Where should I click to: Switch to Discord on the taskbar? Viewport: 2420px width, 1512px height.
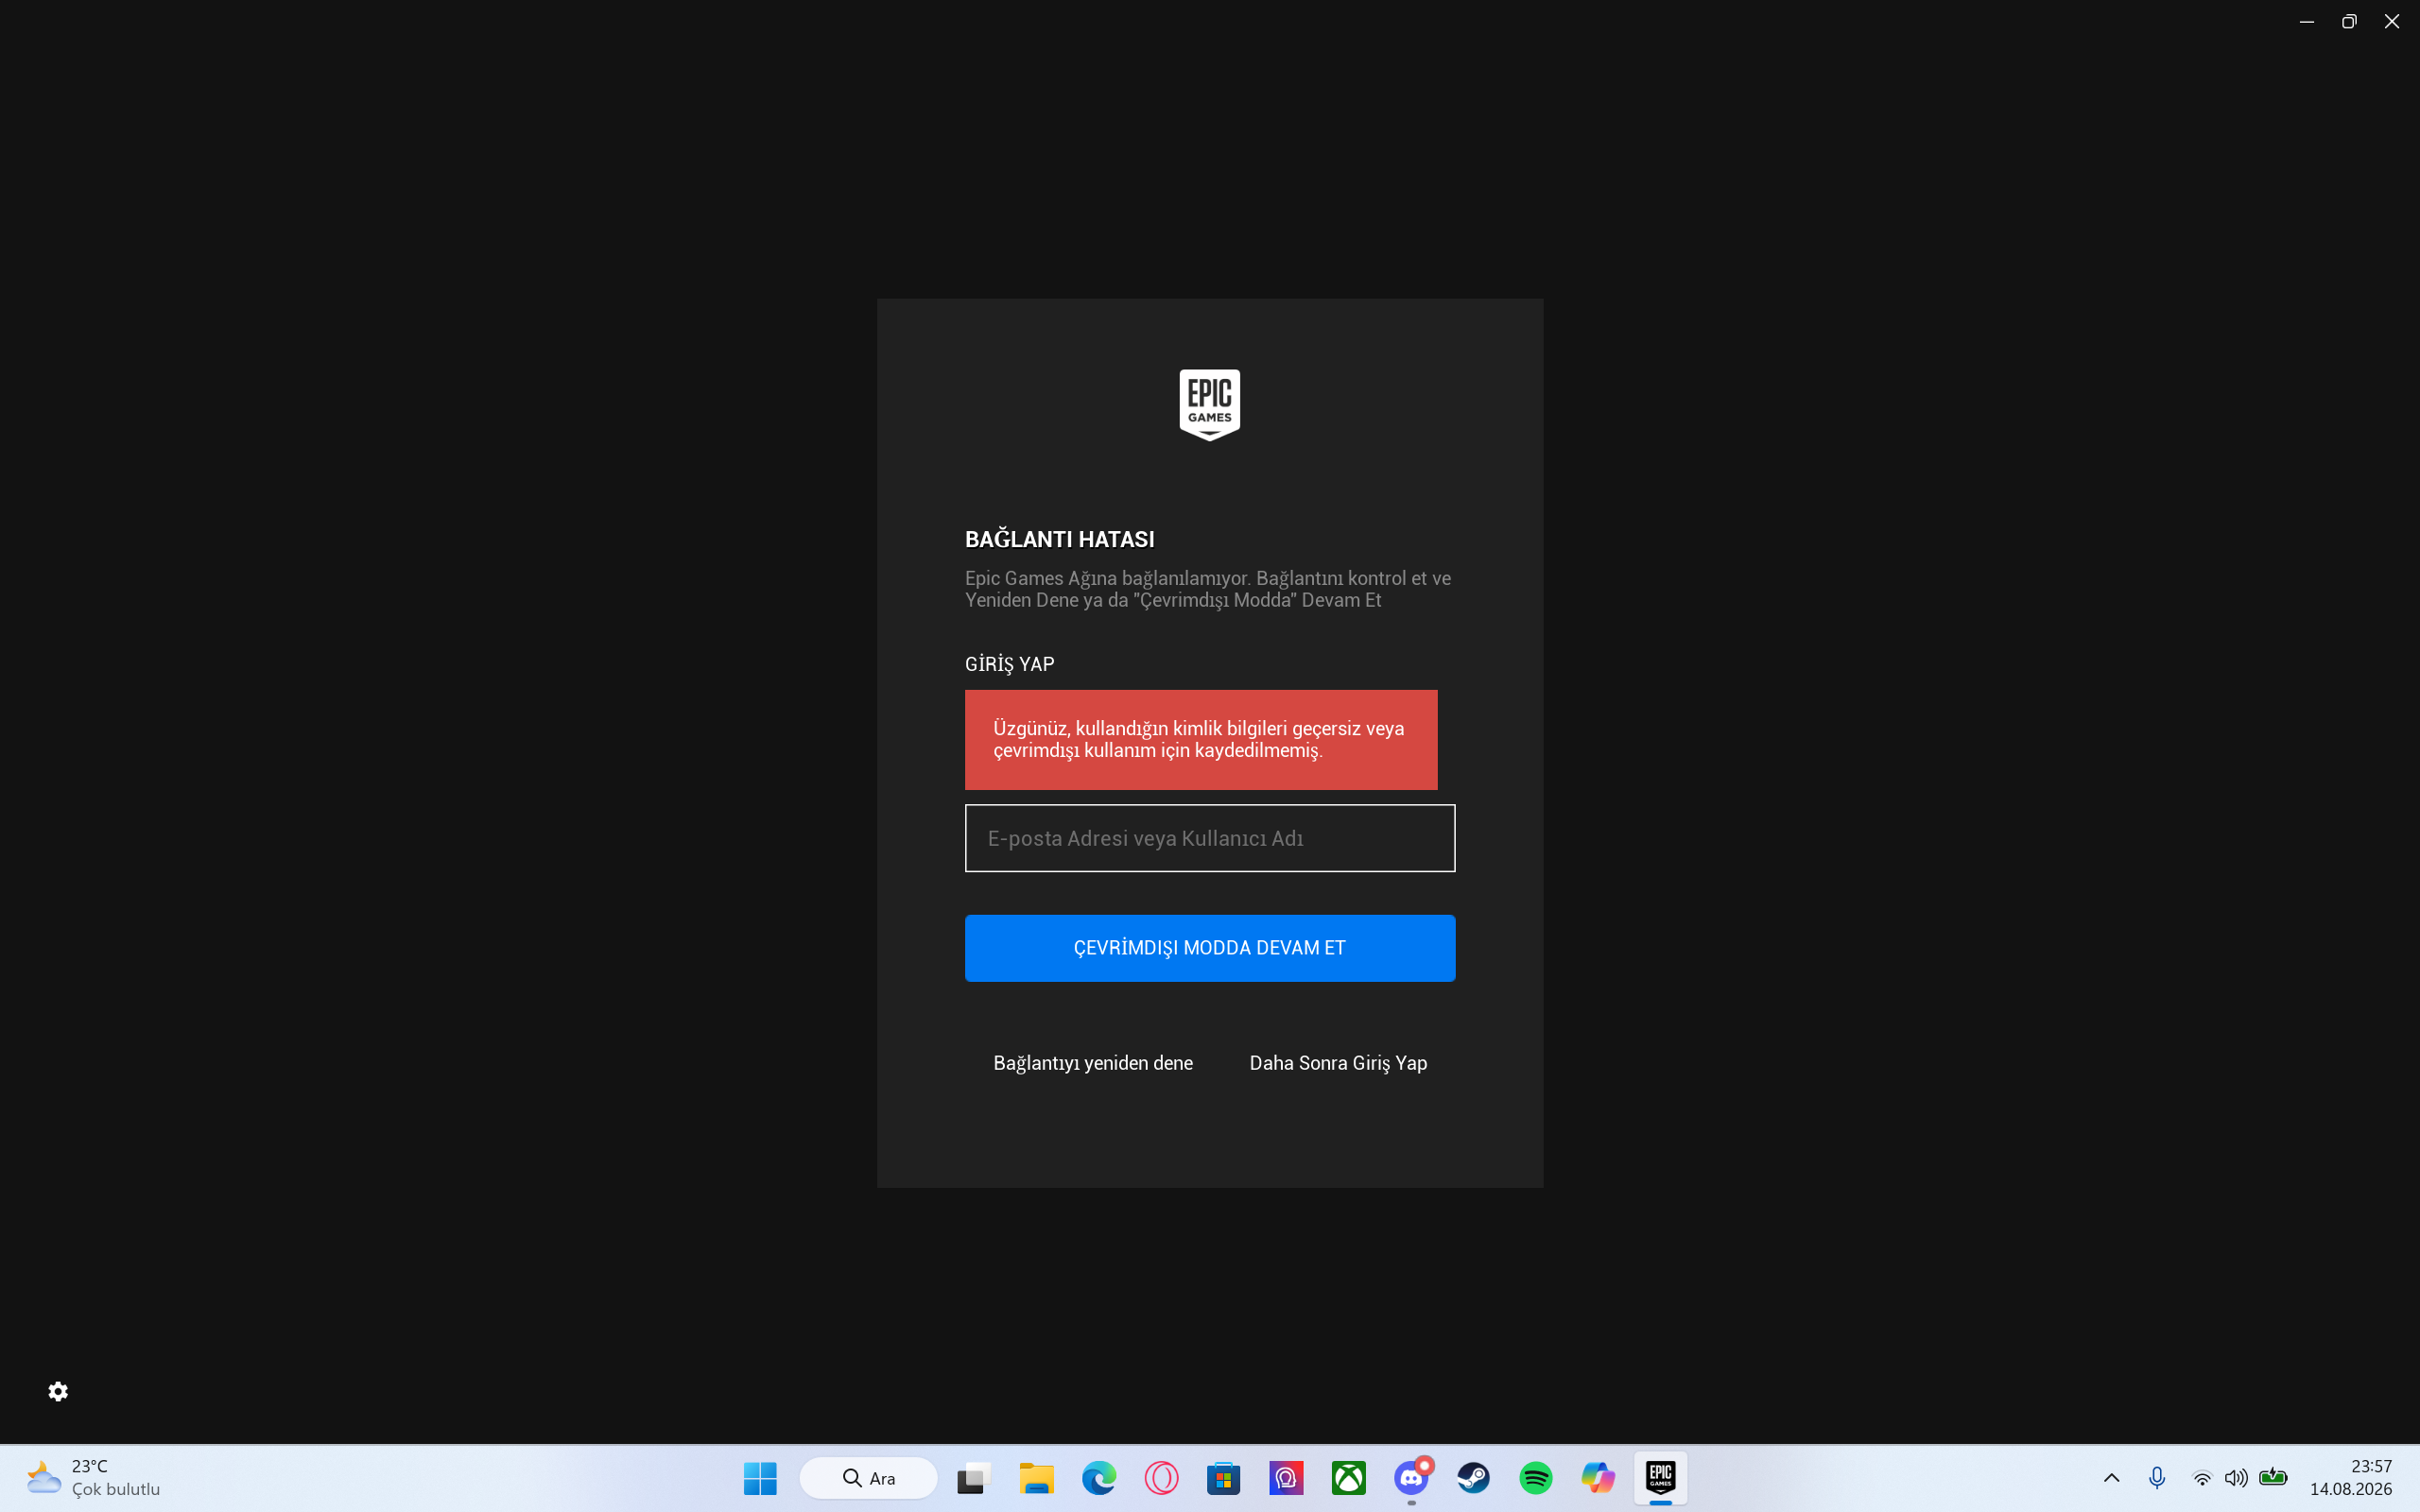pyautogui.click(x=1411, y=1478)
